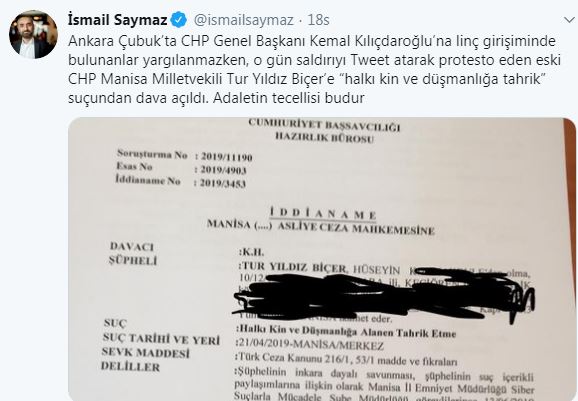The height and width of the screenshot is (401, 578).
Task: Expand the tweet options chevron arrow
Action: [x=570, y=20]
